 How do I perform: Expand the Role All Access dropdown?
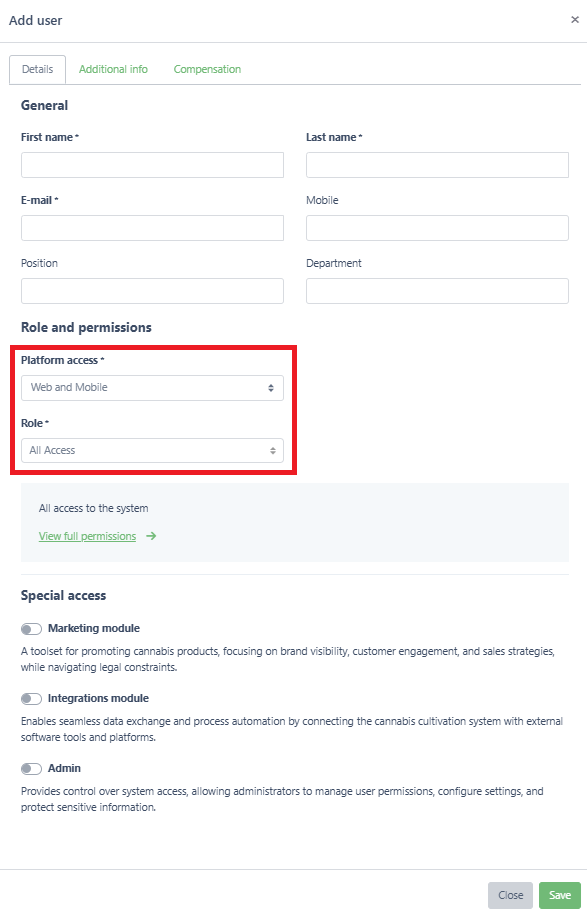click(152, 450)
